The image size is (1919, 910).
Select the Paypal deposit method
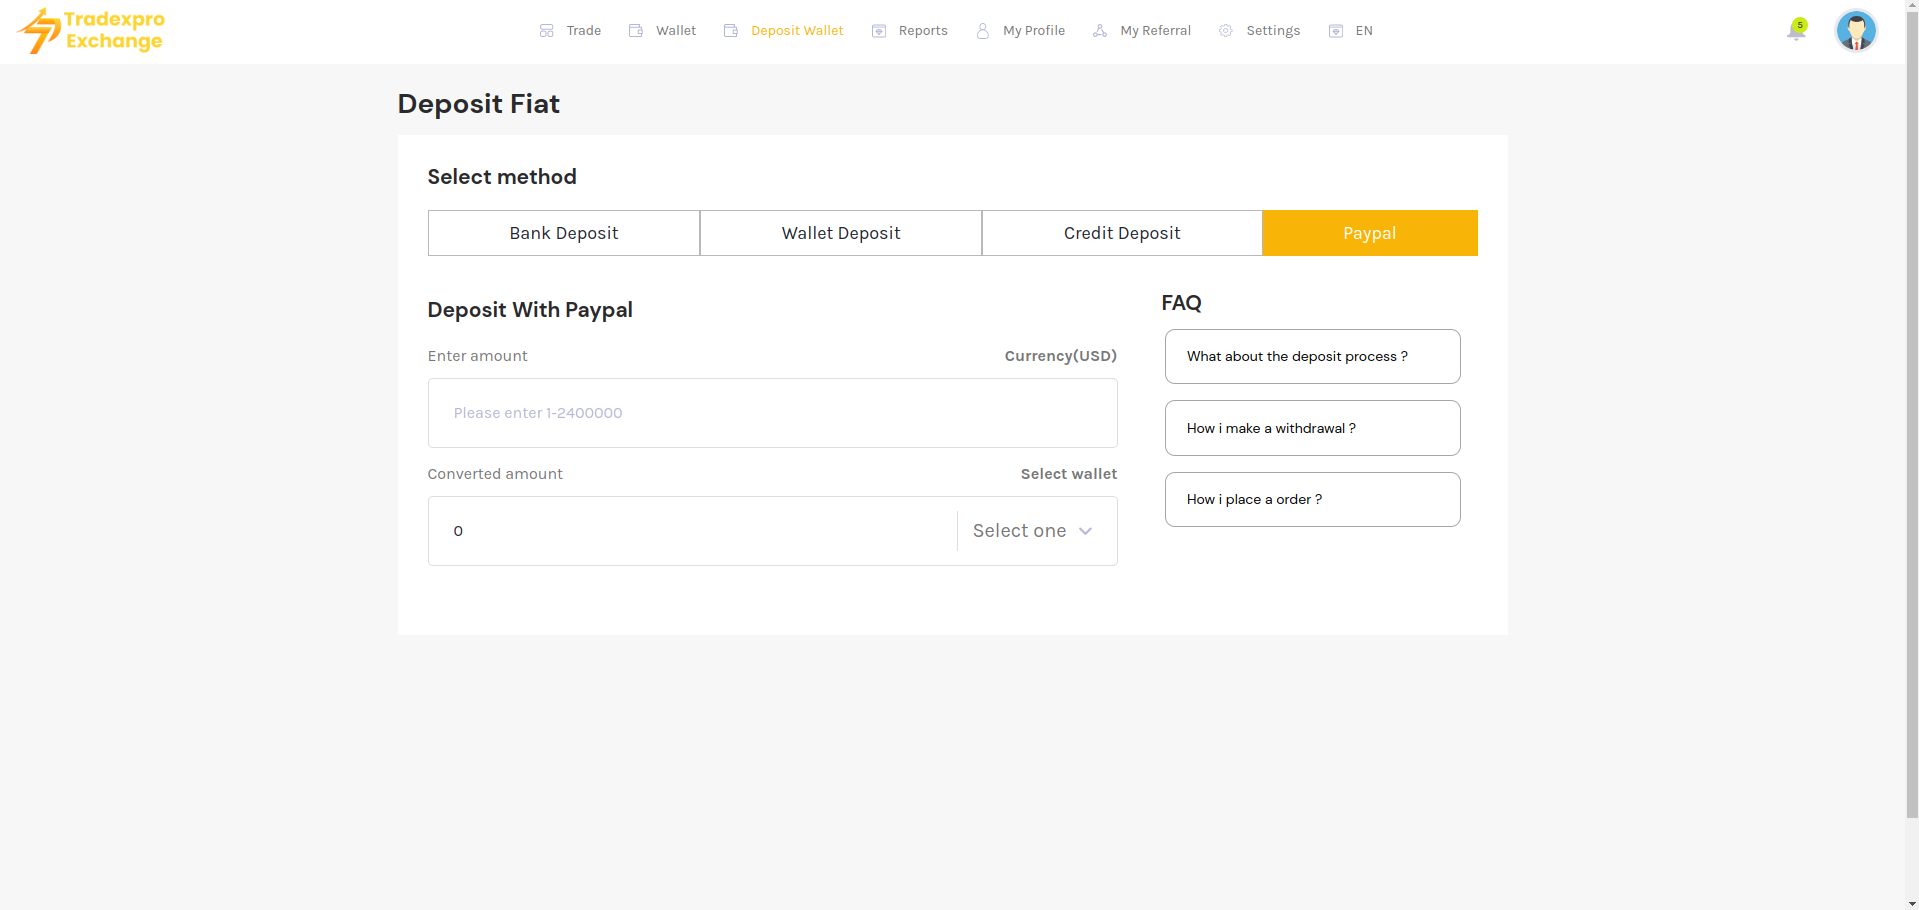click(1369, 233)
